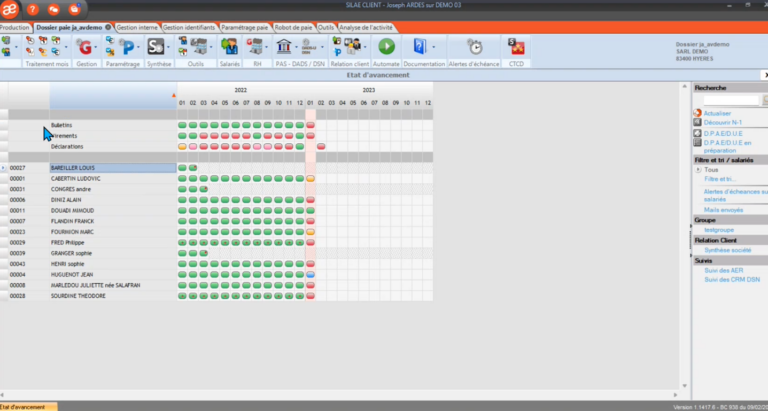This screenshot has width=768, height=411.
Task: Click the orange status pill for CABERTIN LUDOVIC
Action: [310, 178]
